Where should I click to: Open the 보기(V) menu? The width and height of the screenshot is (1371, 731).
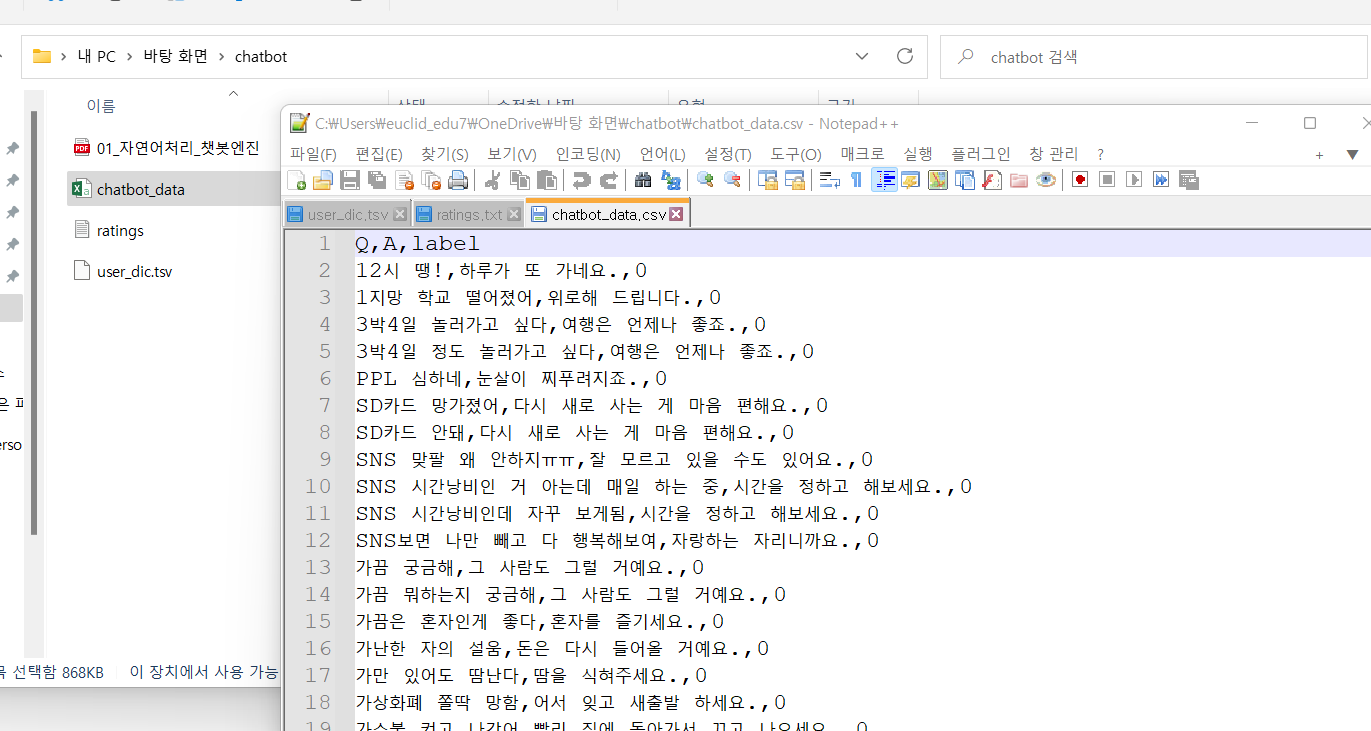pyautogui.click(x=511, y=154)
